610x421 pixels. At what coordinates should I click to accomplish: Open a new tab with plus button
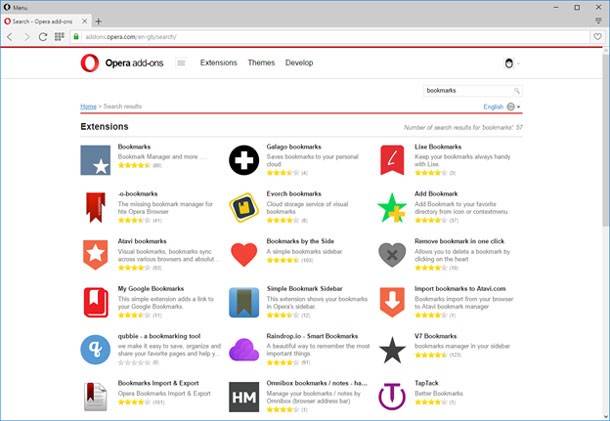pyautogui.click(x=99, y=21)
